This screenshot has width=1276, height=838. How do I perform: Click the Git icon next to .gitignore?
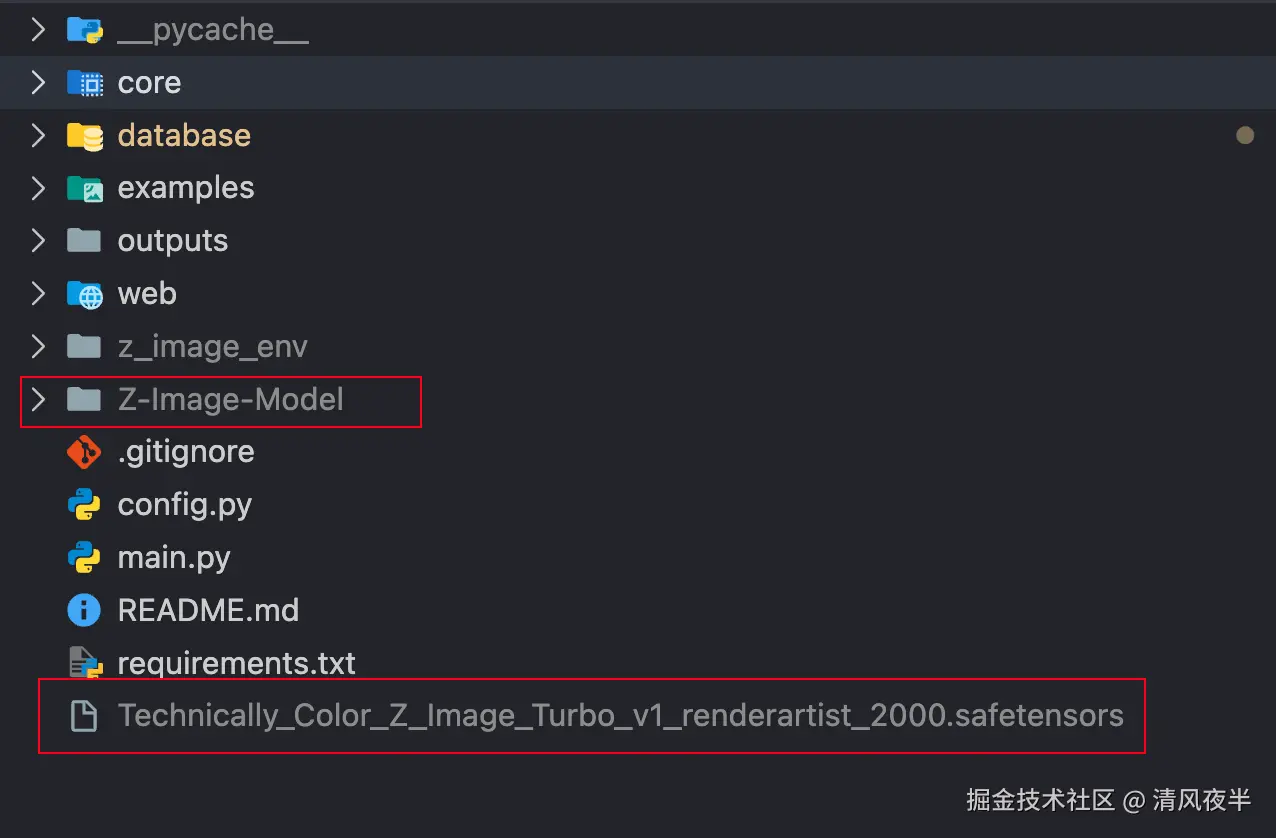click(84, 452)
